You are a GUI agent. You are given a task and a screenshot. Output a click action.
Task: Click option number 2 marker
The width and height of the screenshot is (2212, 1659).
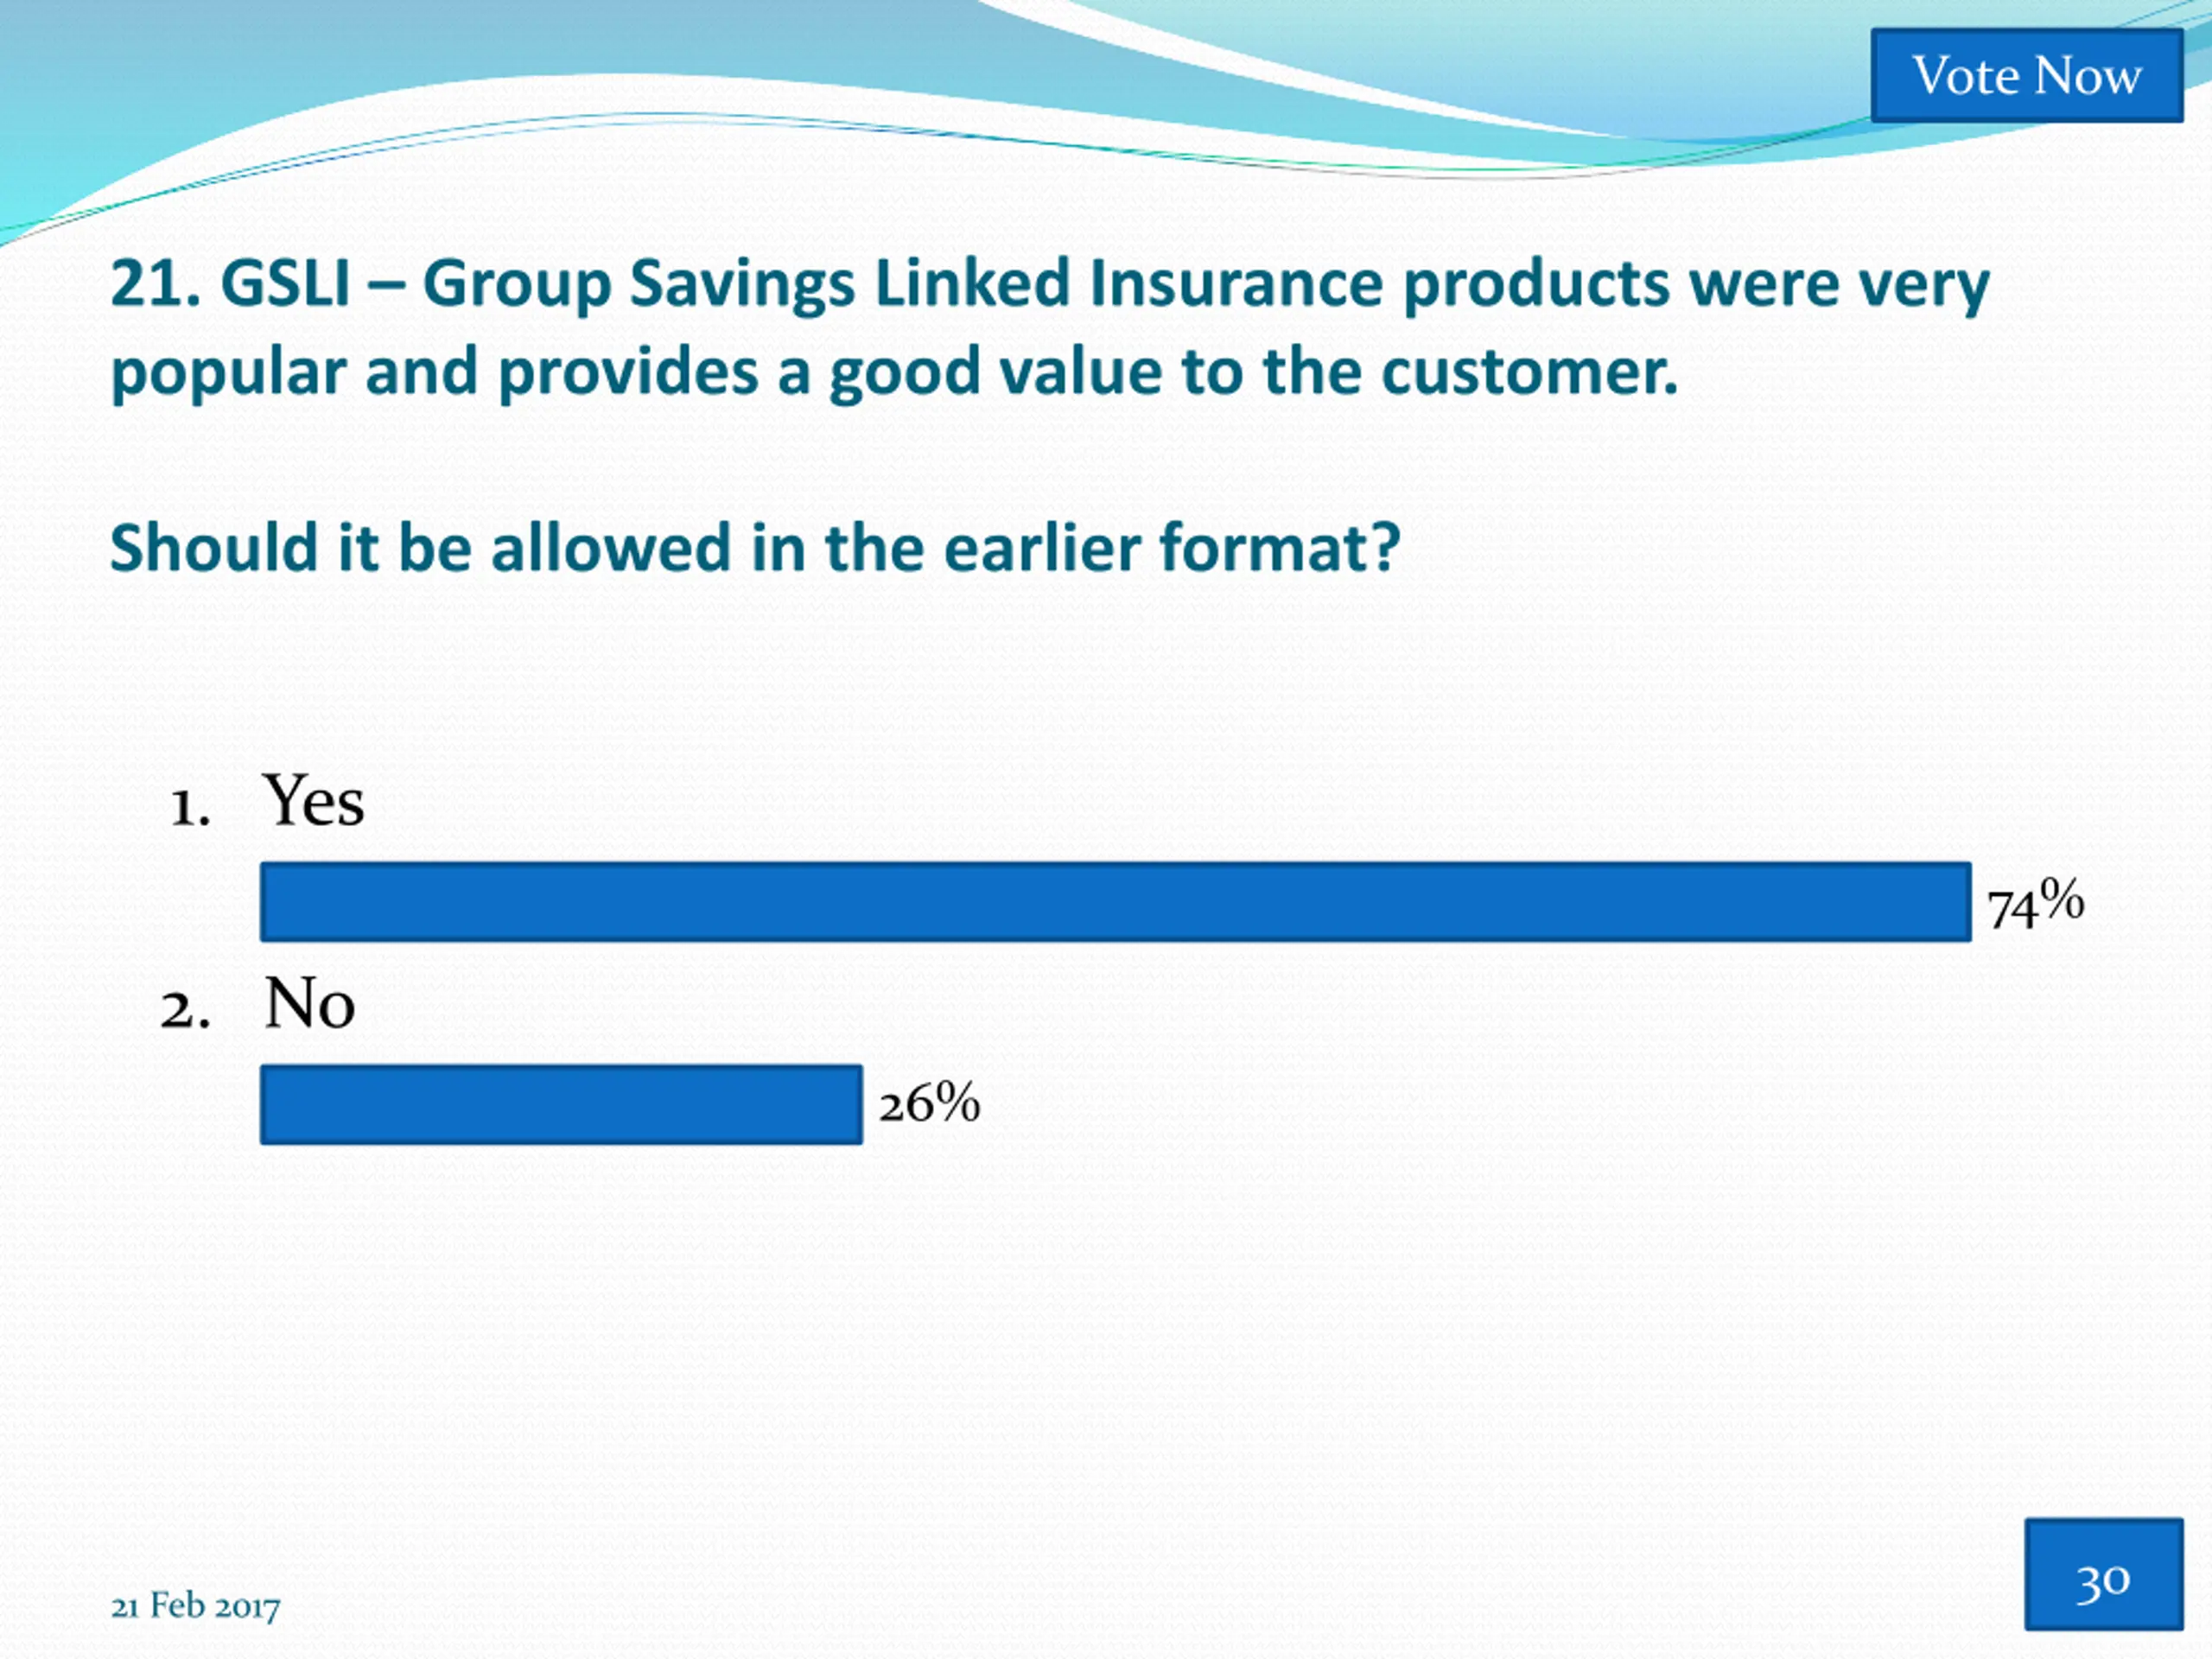186,1011
